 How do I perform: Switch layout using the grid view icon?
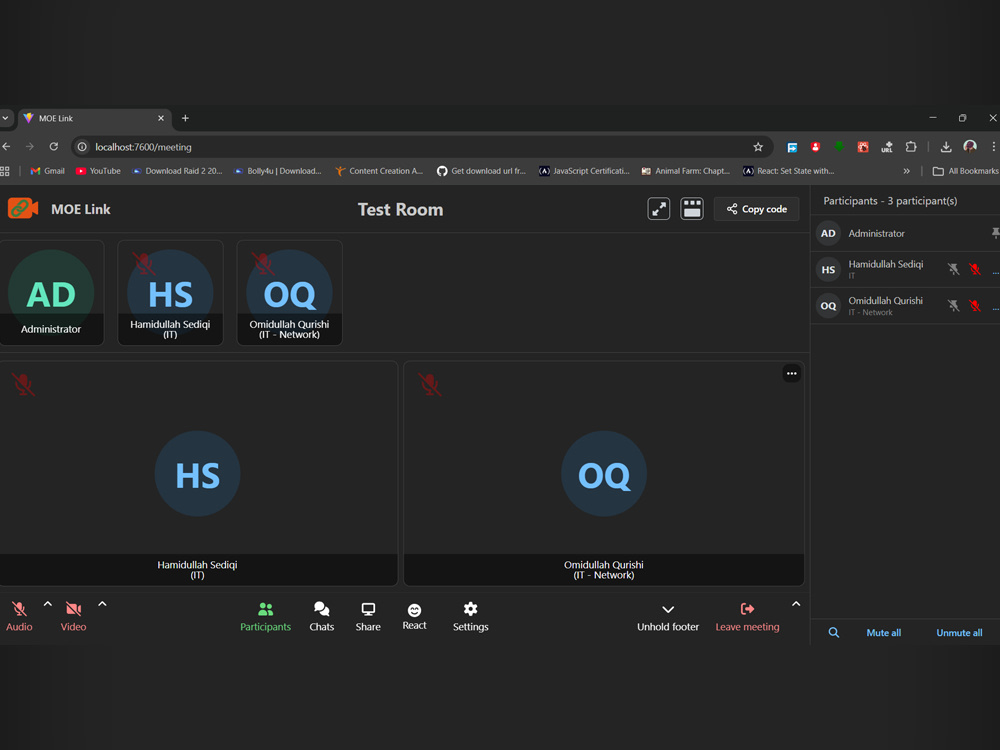click(x=692, y=209)
